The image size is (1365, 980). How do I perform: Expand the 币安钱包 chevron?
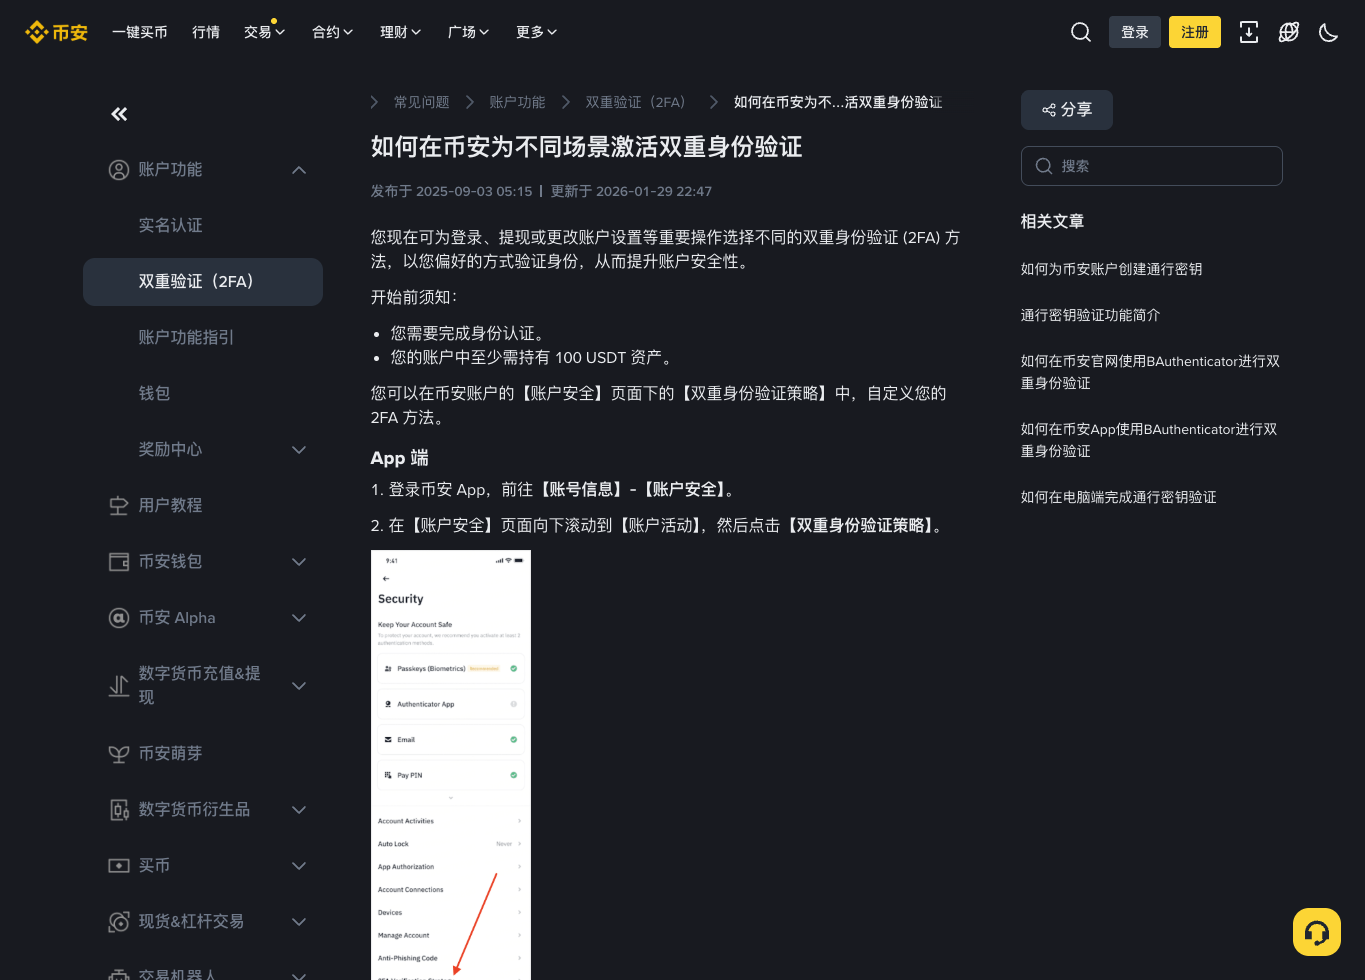click(299, 562)
